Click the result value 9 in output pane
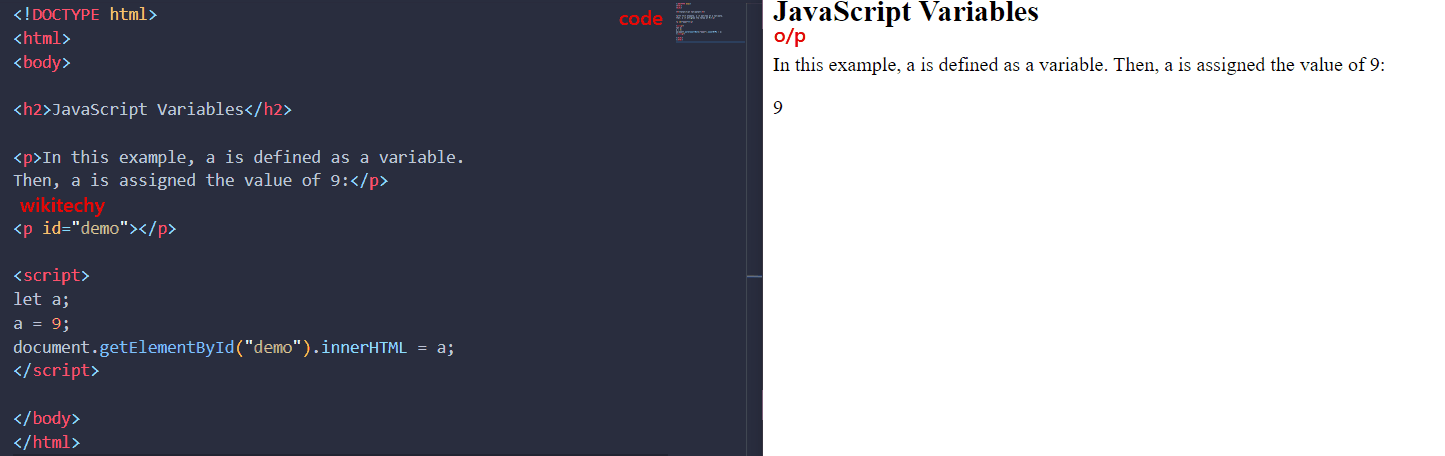1445x456 pixels. (x=778, y=107)
